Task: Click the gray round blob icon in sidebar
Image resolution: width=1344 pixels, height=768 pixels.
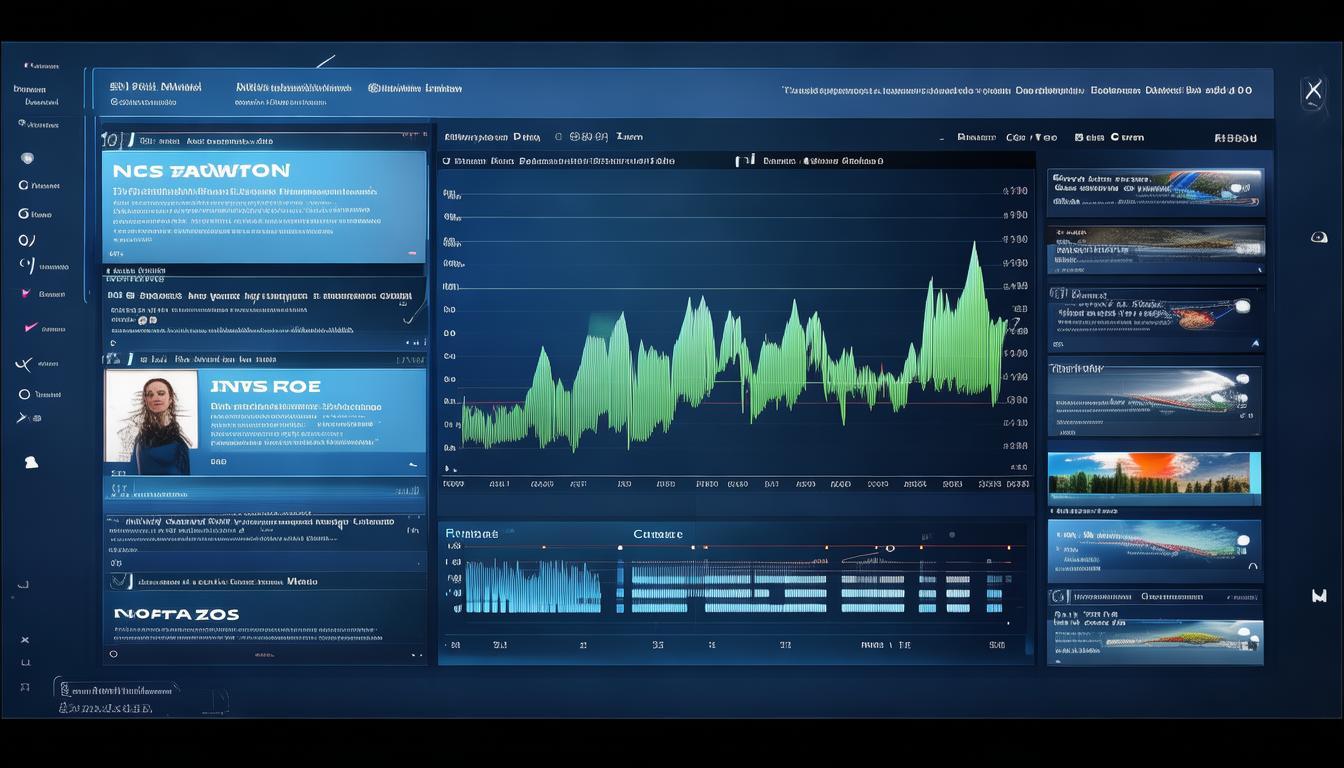Action: point(27,158)
